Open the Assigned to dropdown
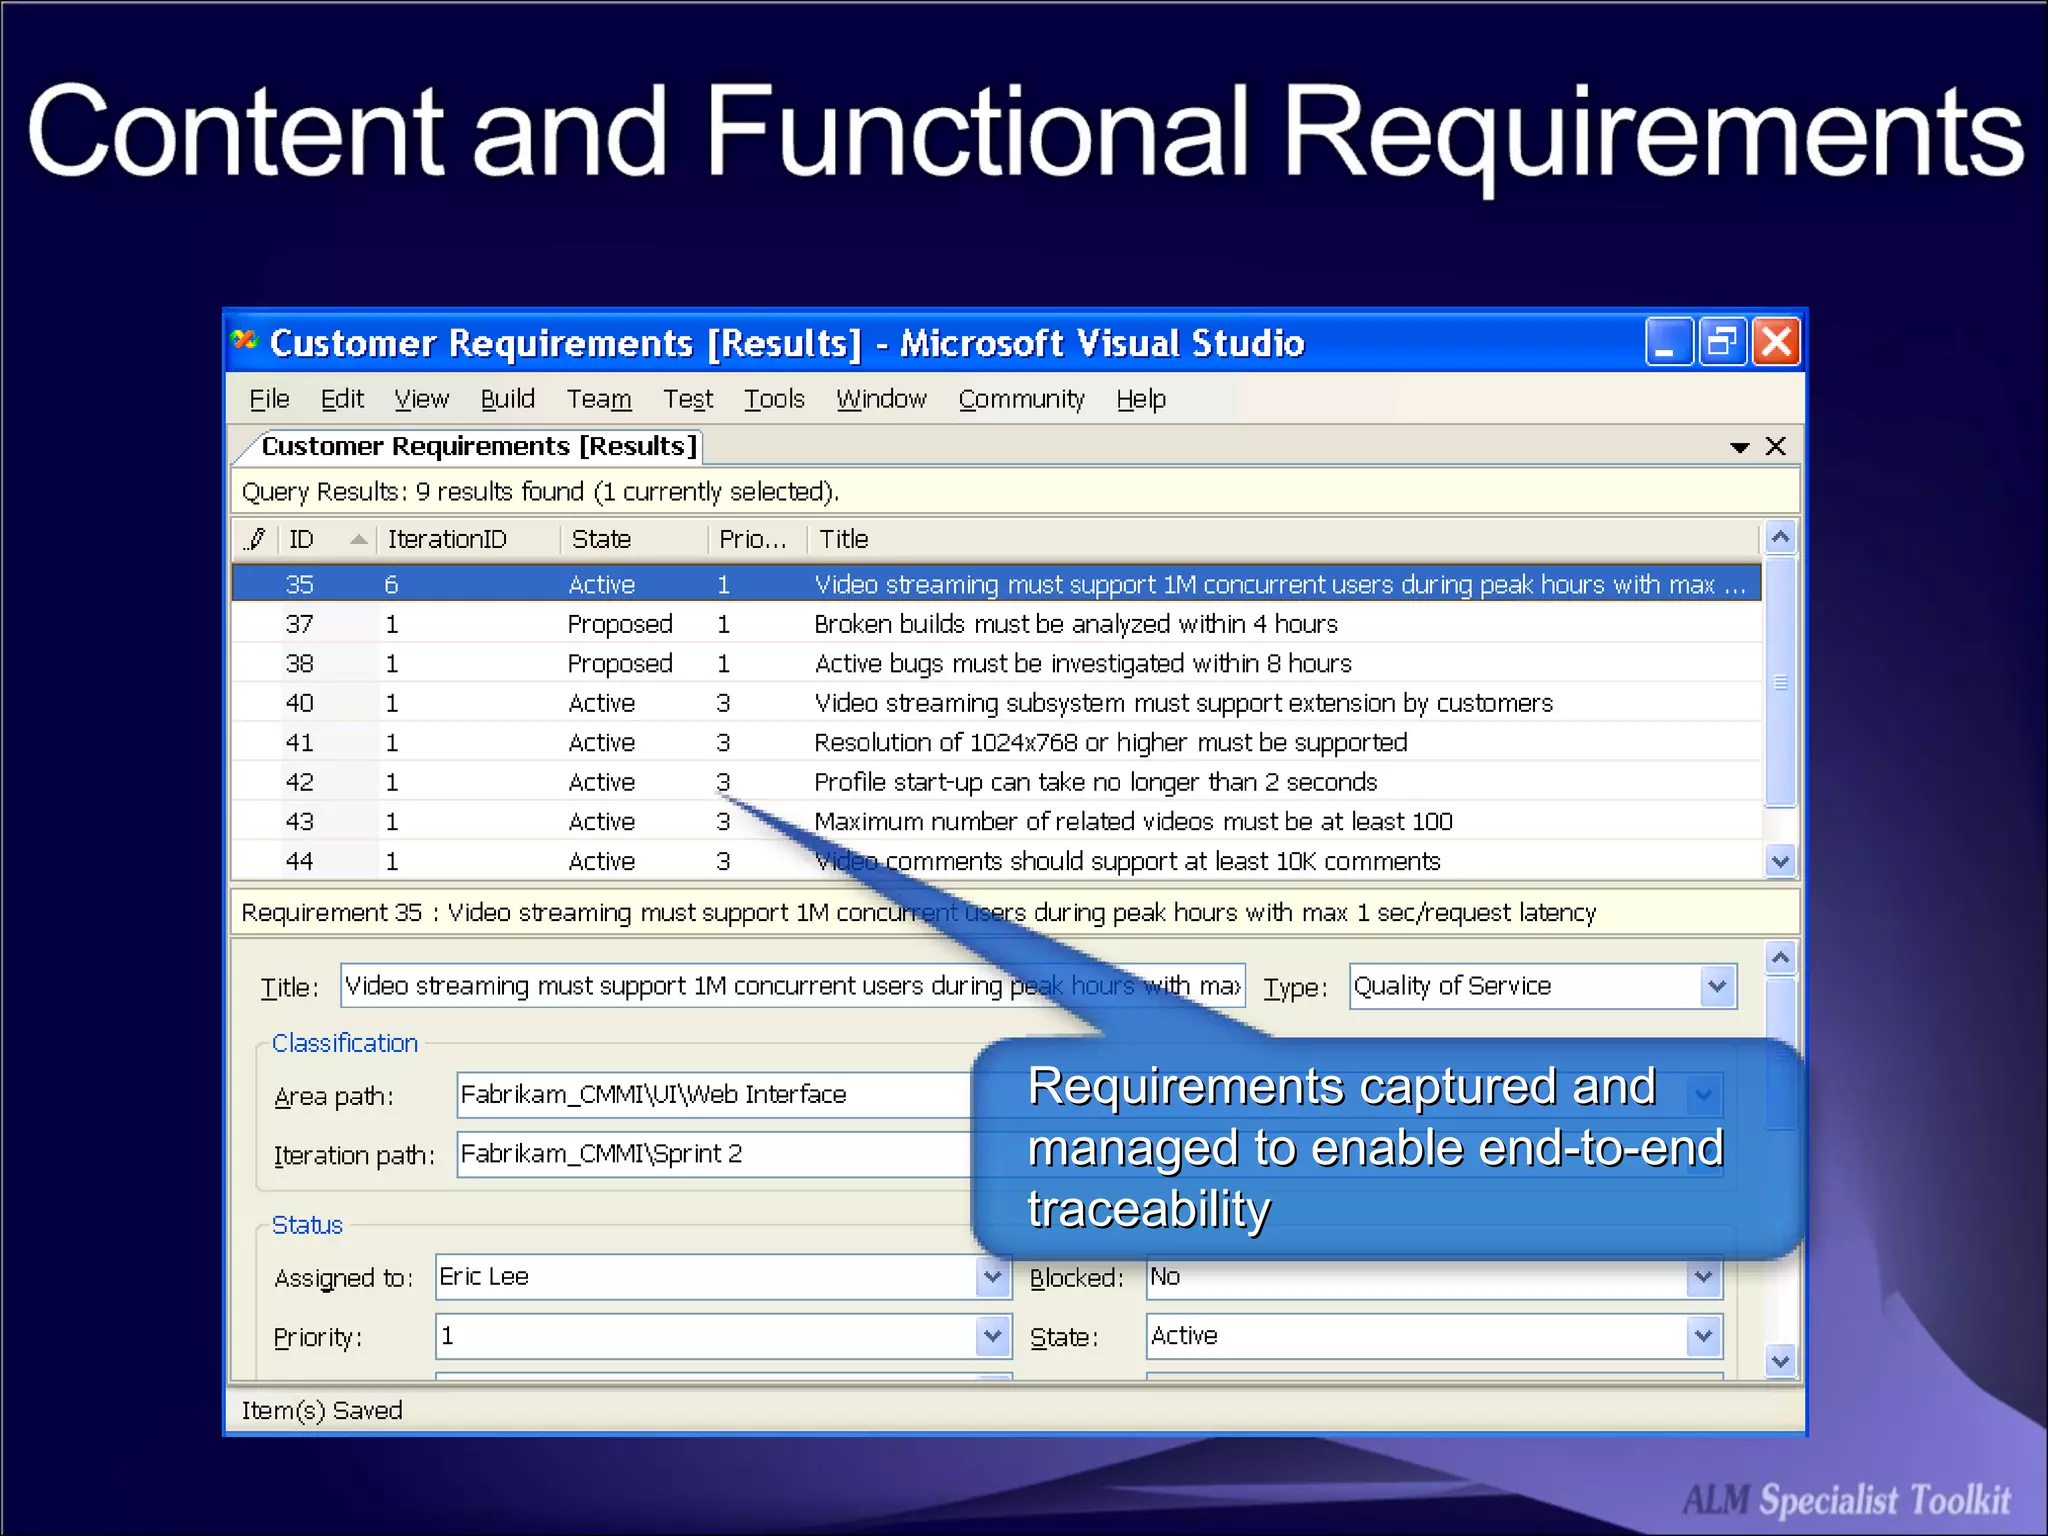The width and height of the screenshot is (2048, 1536). [991, 1277]
